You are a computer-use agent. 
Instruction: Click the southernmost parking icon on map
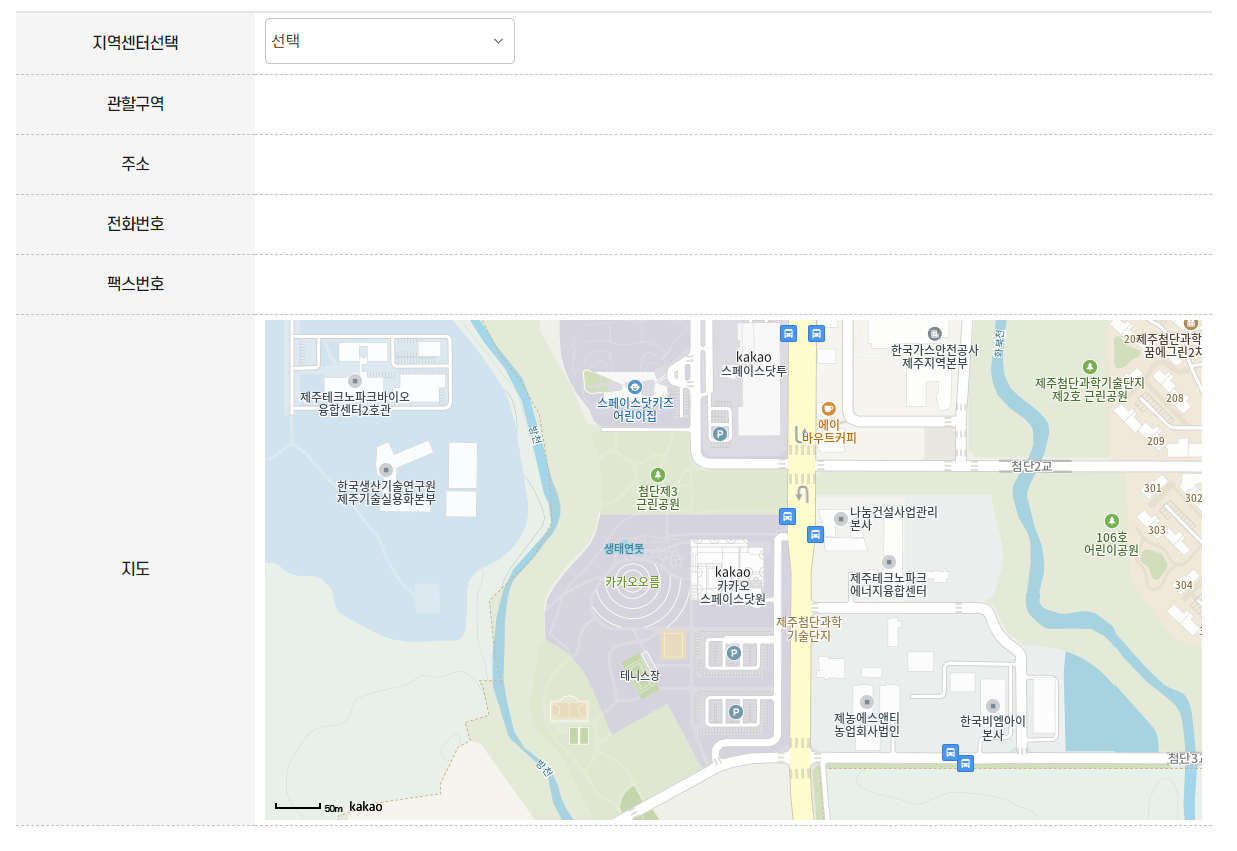[x=736, y=712]
